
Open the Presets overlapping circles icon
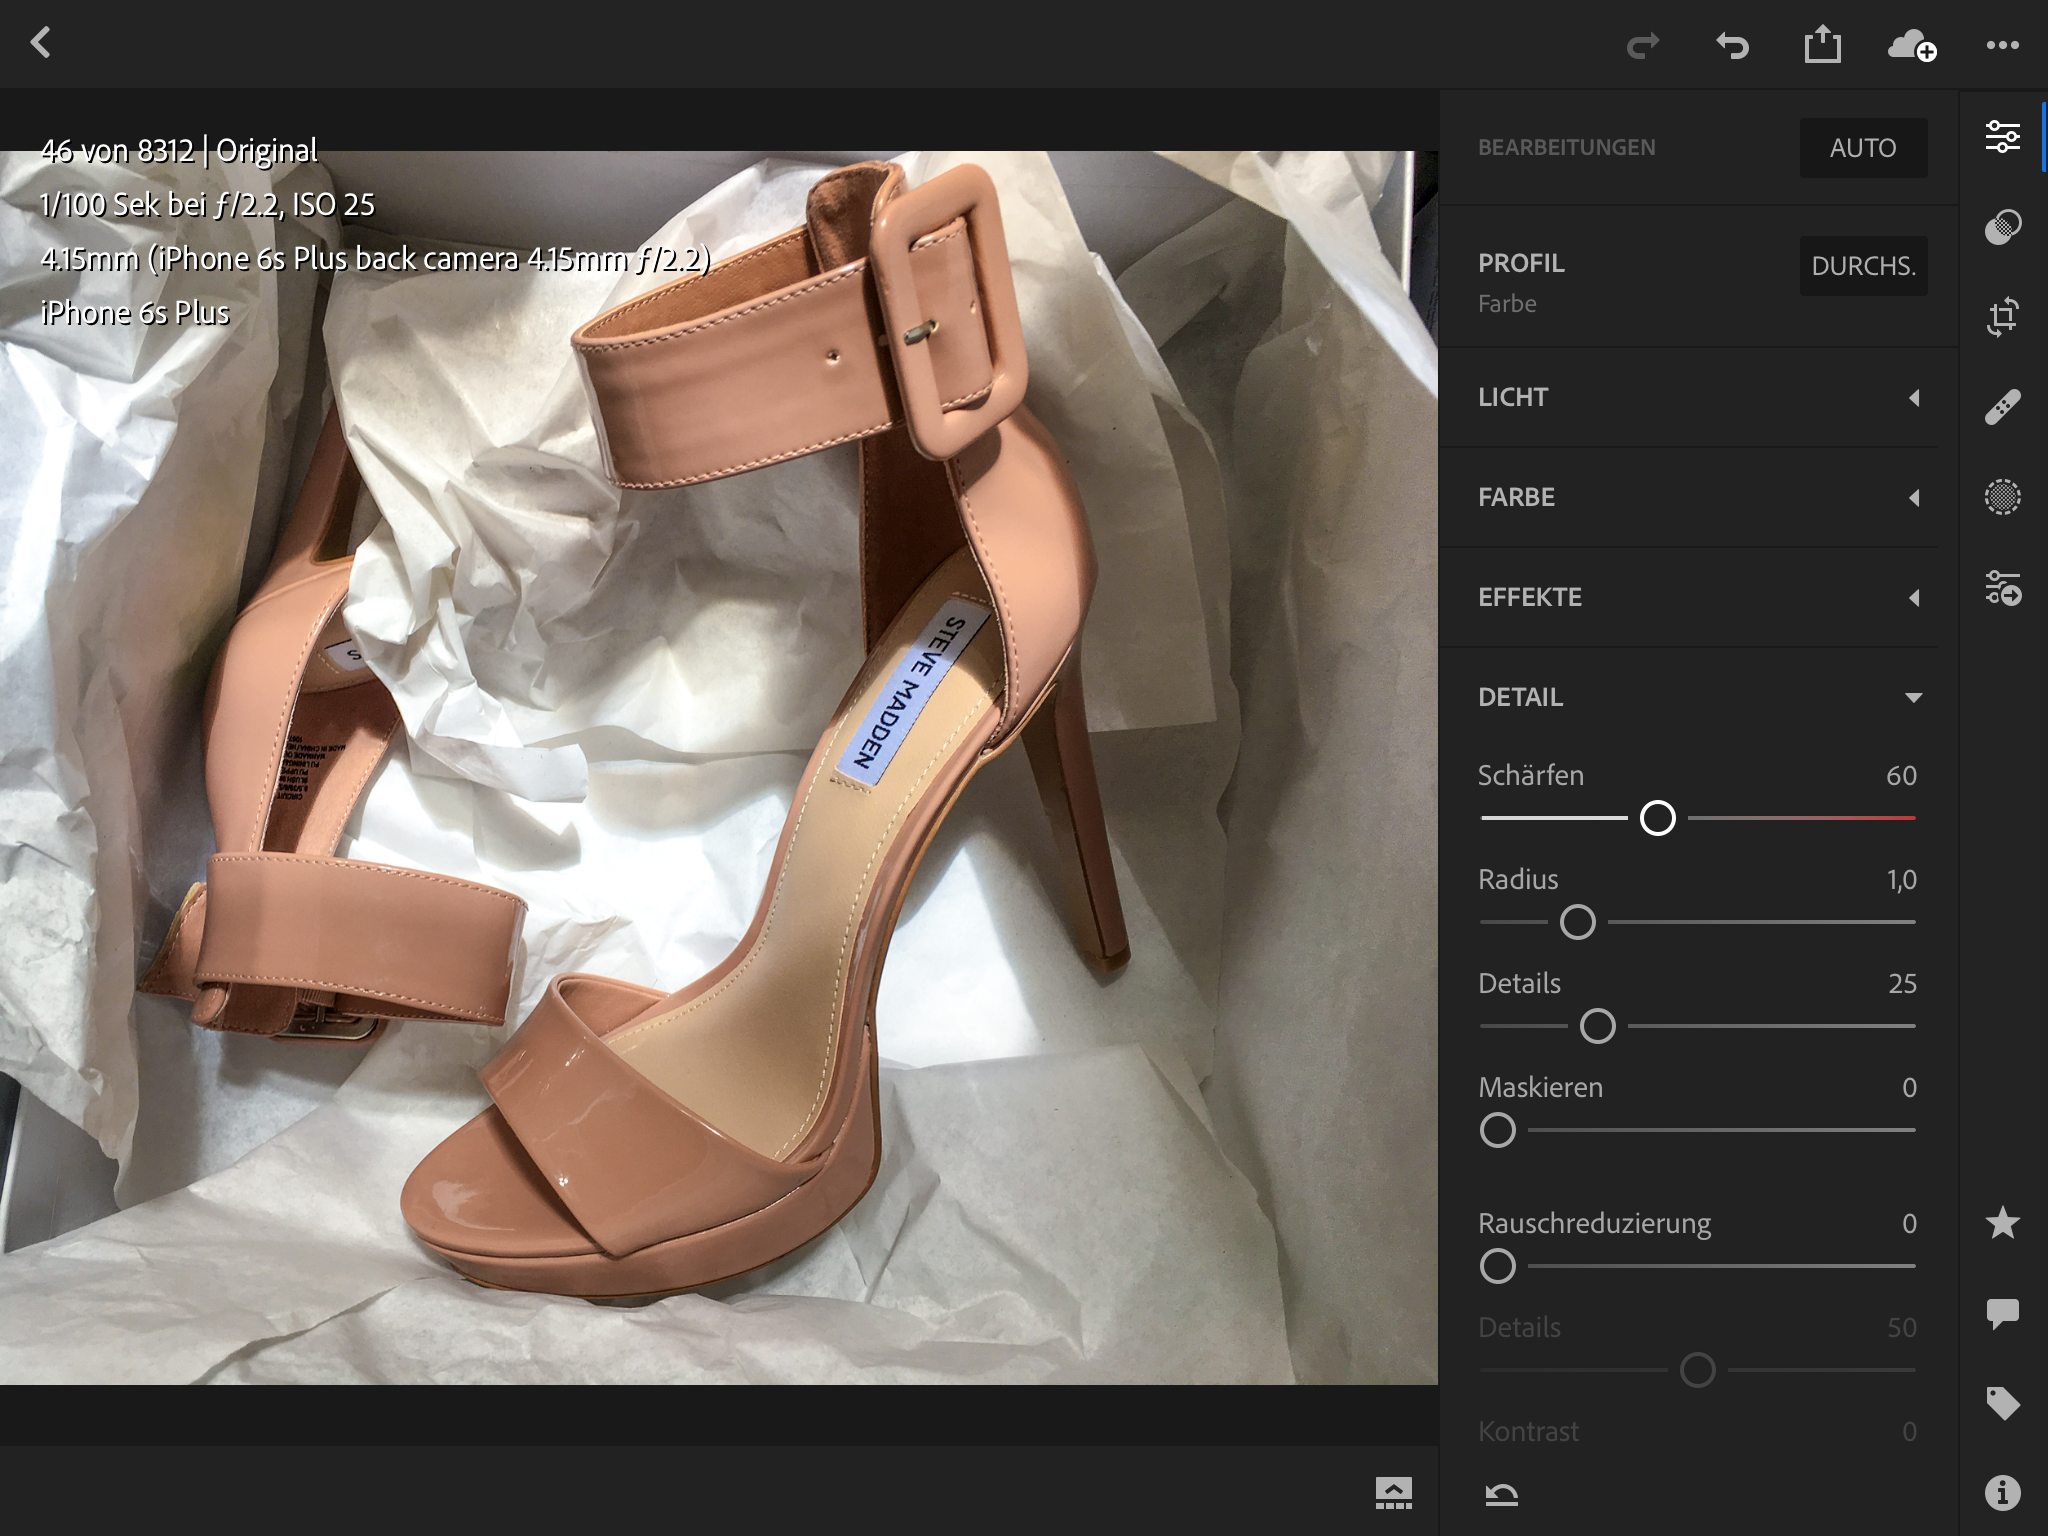point(2002,227)
